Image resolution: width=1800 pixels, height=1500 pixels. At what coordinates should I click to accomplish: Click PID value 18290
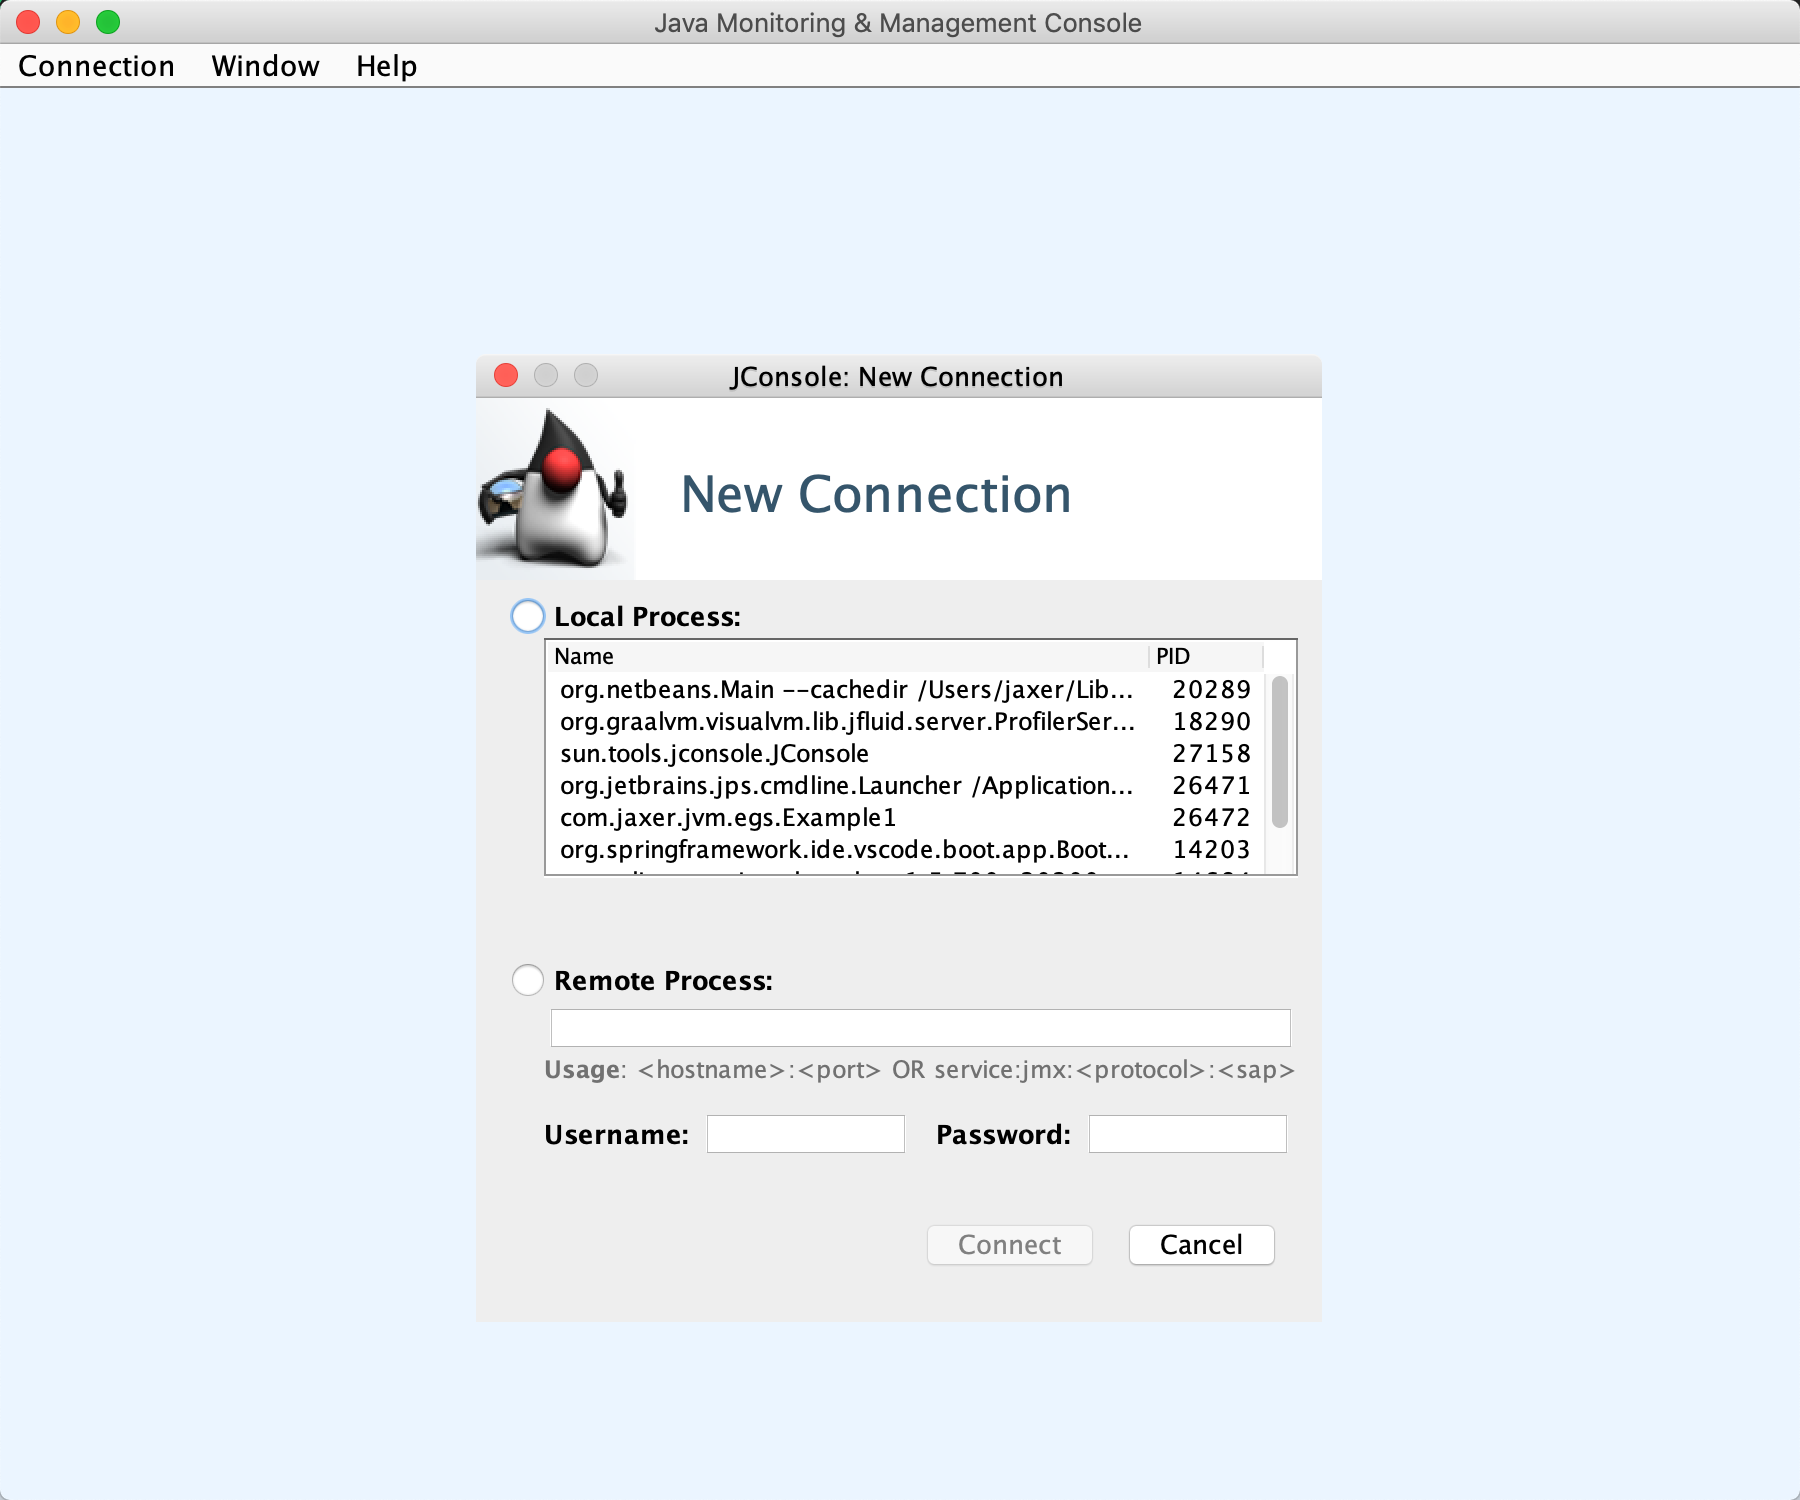pos(1211,721)
